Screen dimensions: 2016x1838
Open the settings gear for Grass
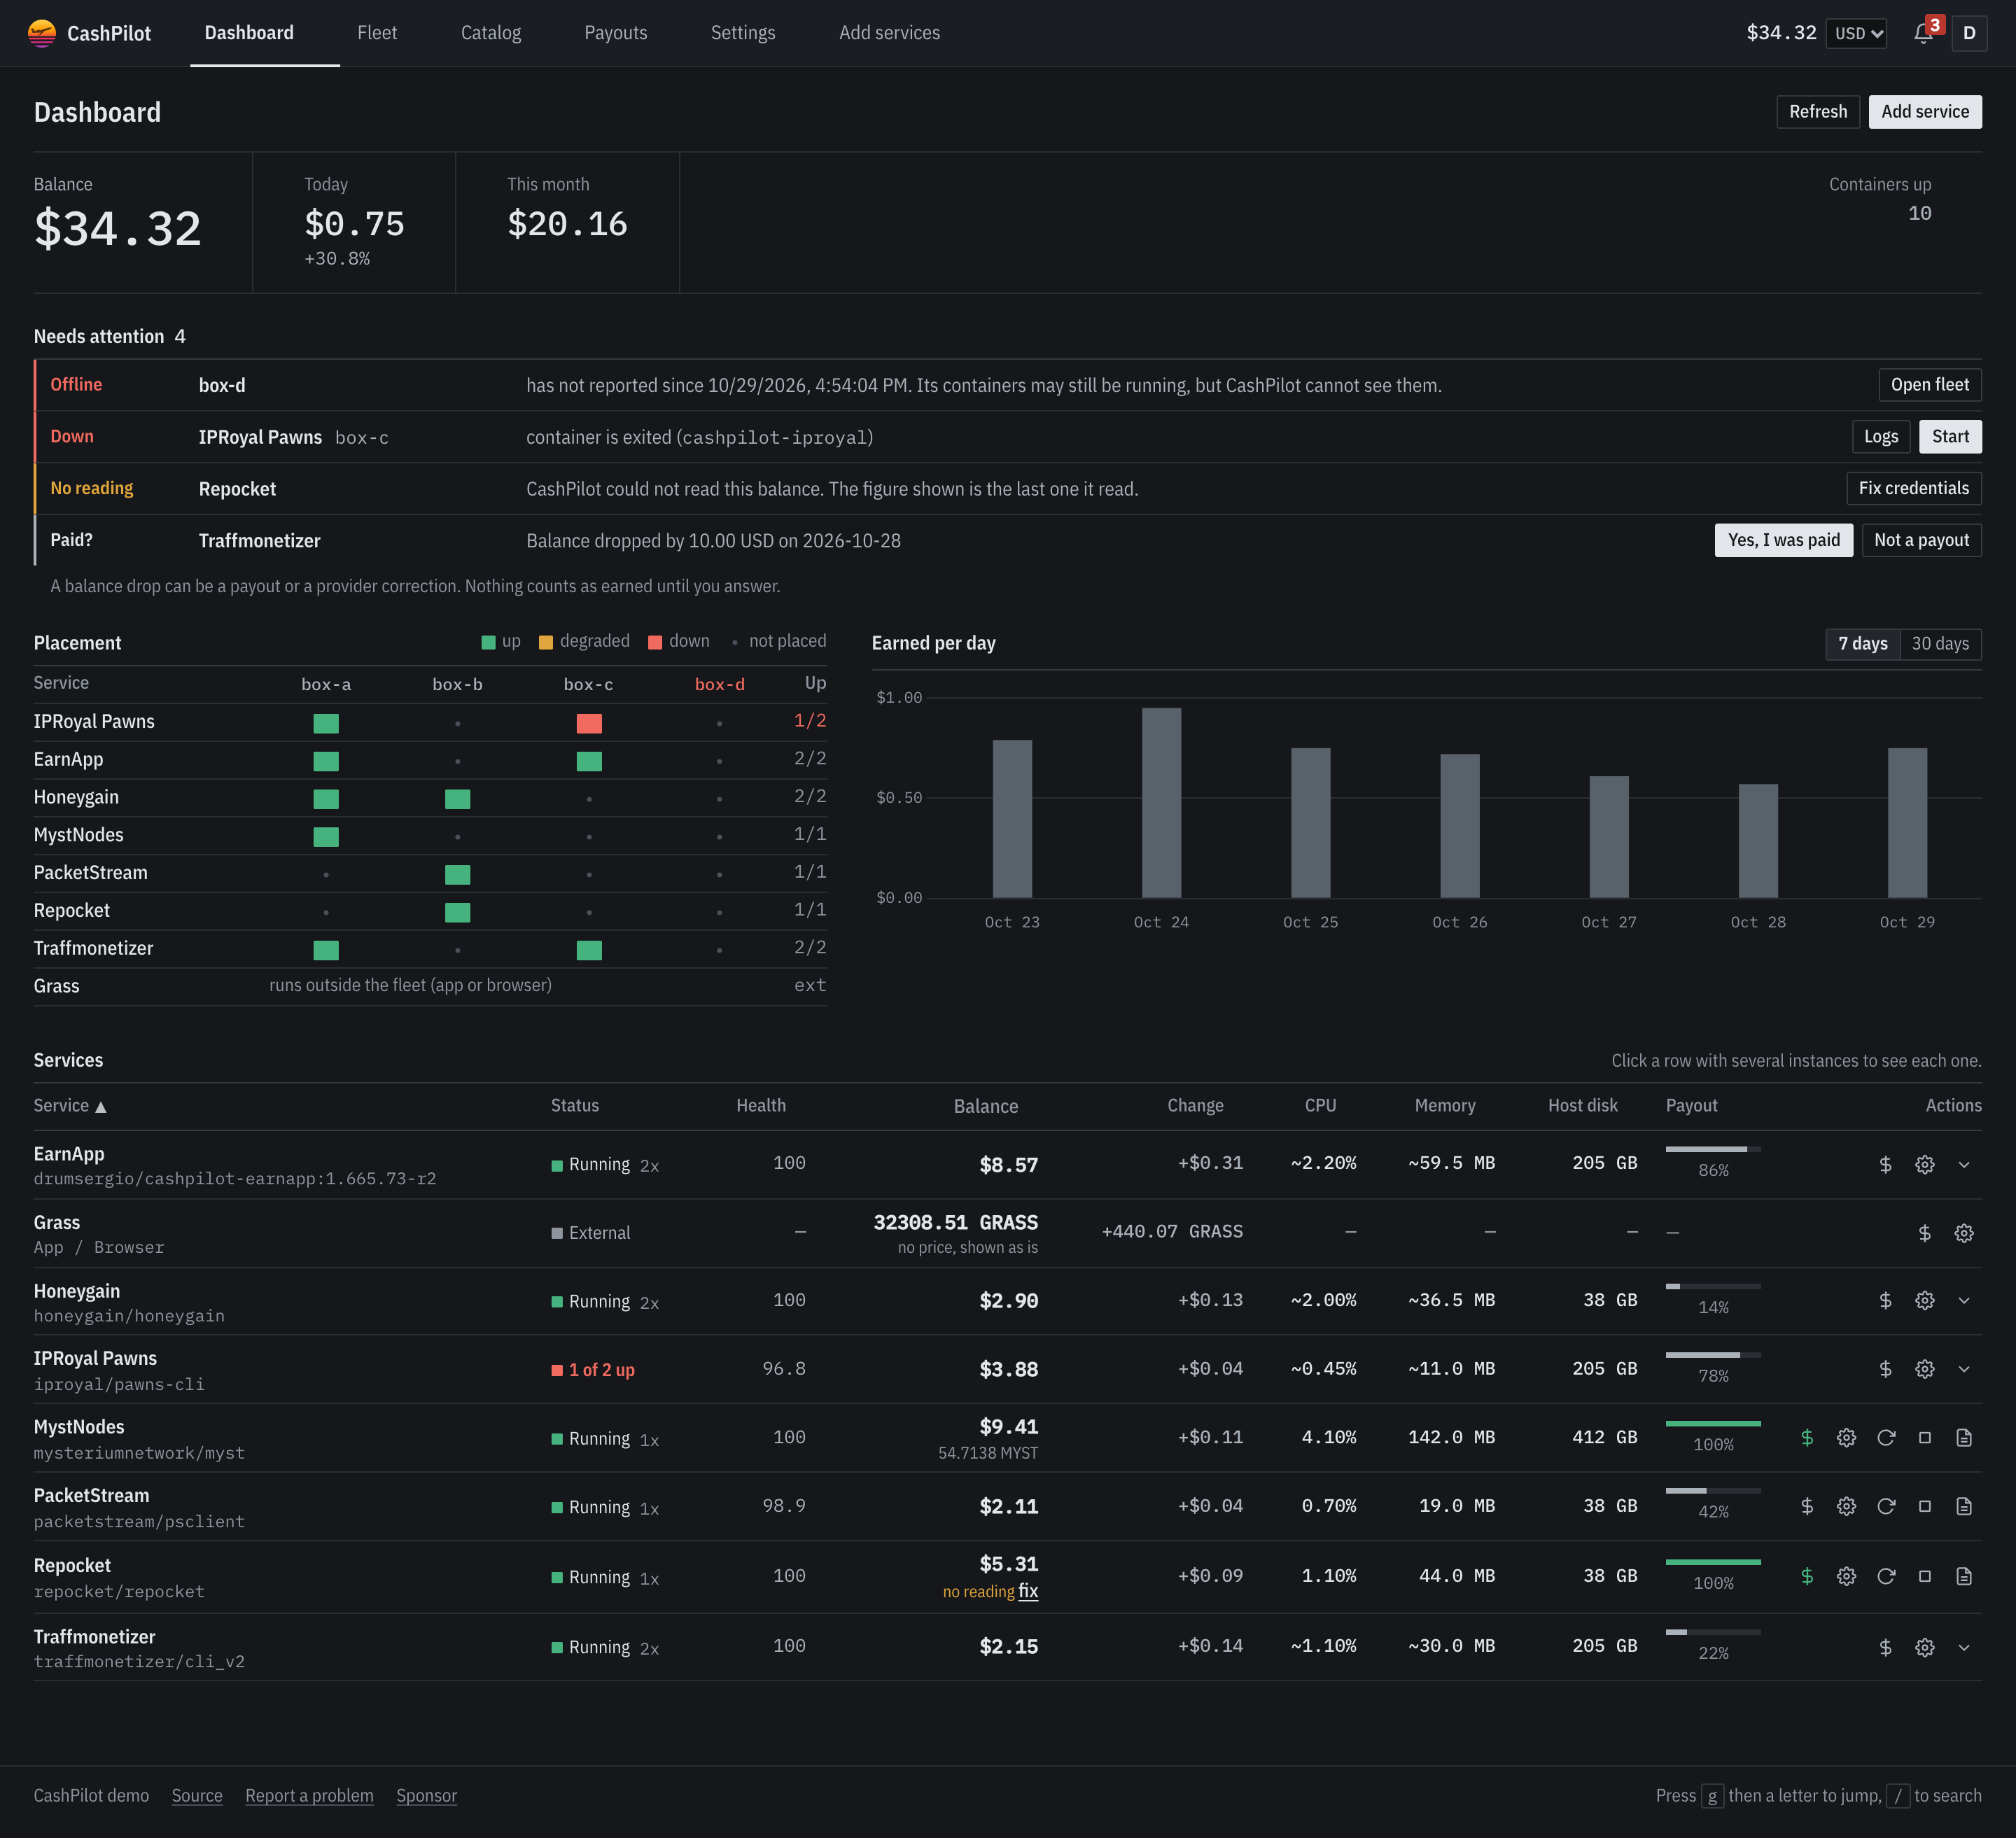[x=1964, y=1233]
